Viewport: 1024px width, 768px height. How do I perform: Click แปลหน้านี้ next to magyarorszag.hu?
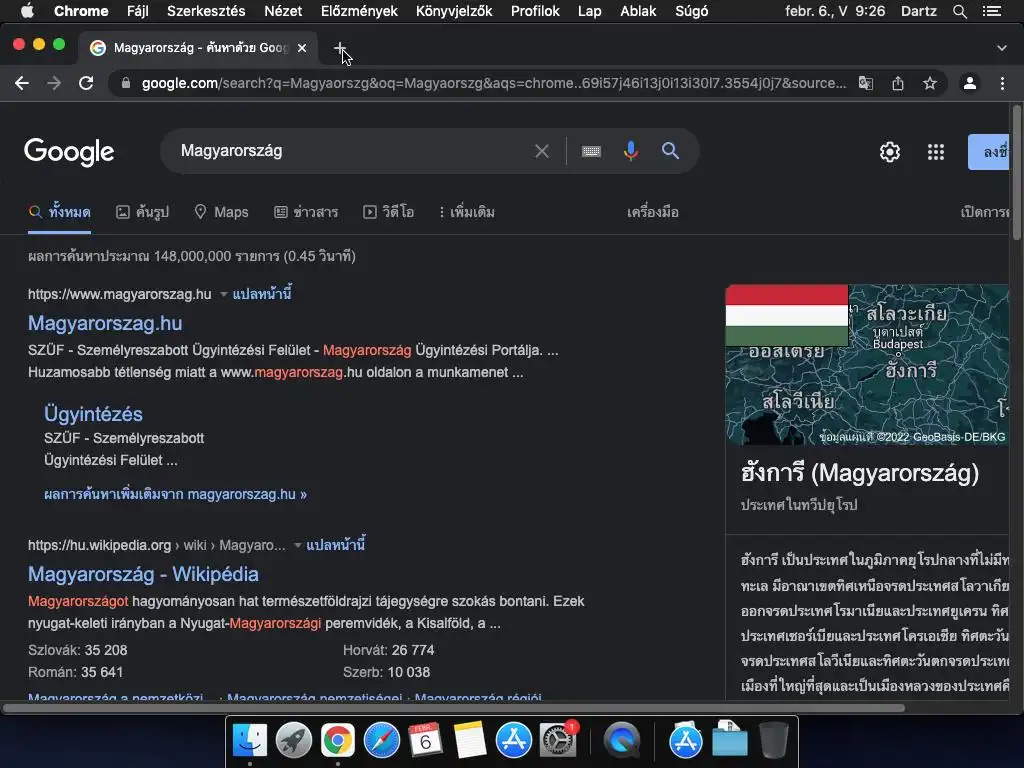(x=262, y=294)
